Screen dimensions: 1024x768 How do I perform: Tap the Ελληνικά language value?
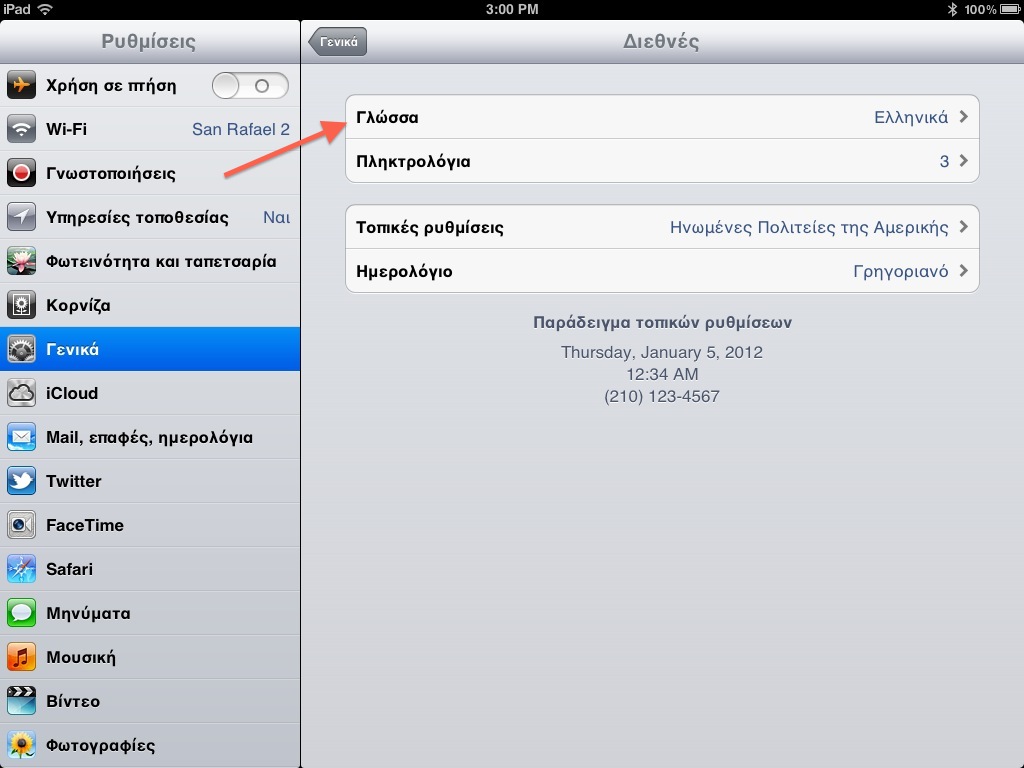click(911, 118)
